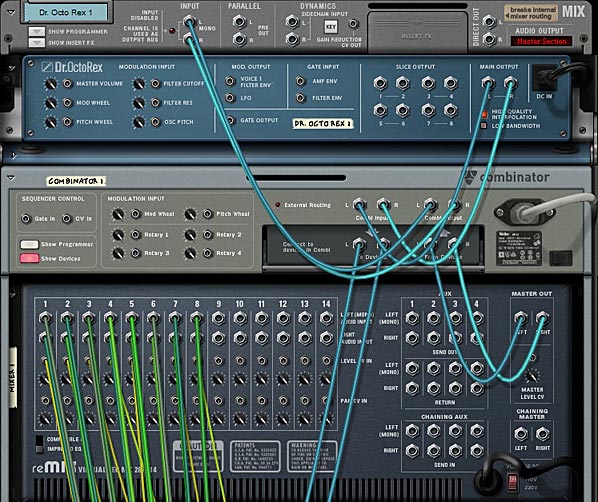Click Dr.OctoRex Slice Output 1 jack

[x=380, y=83]
